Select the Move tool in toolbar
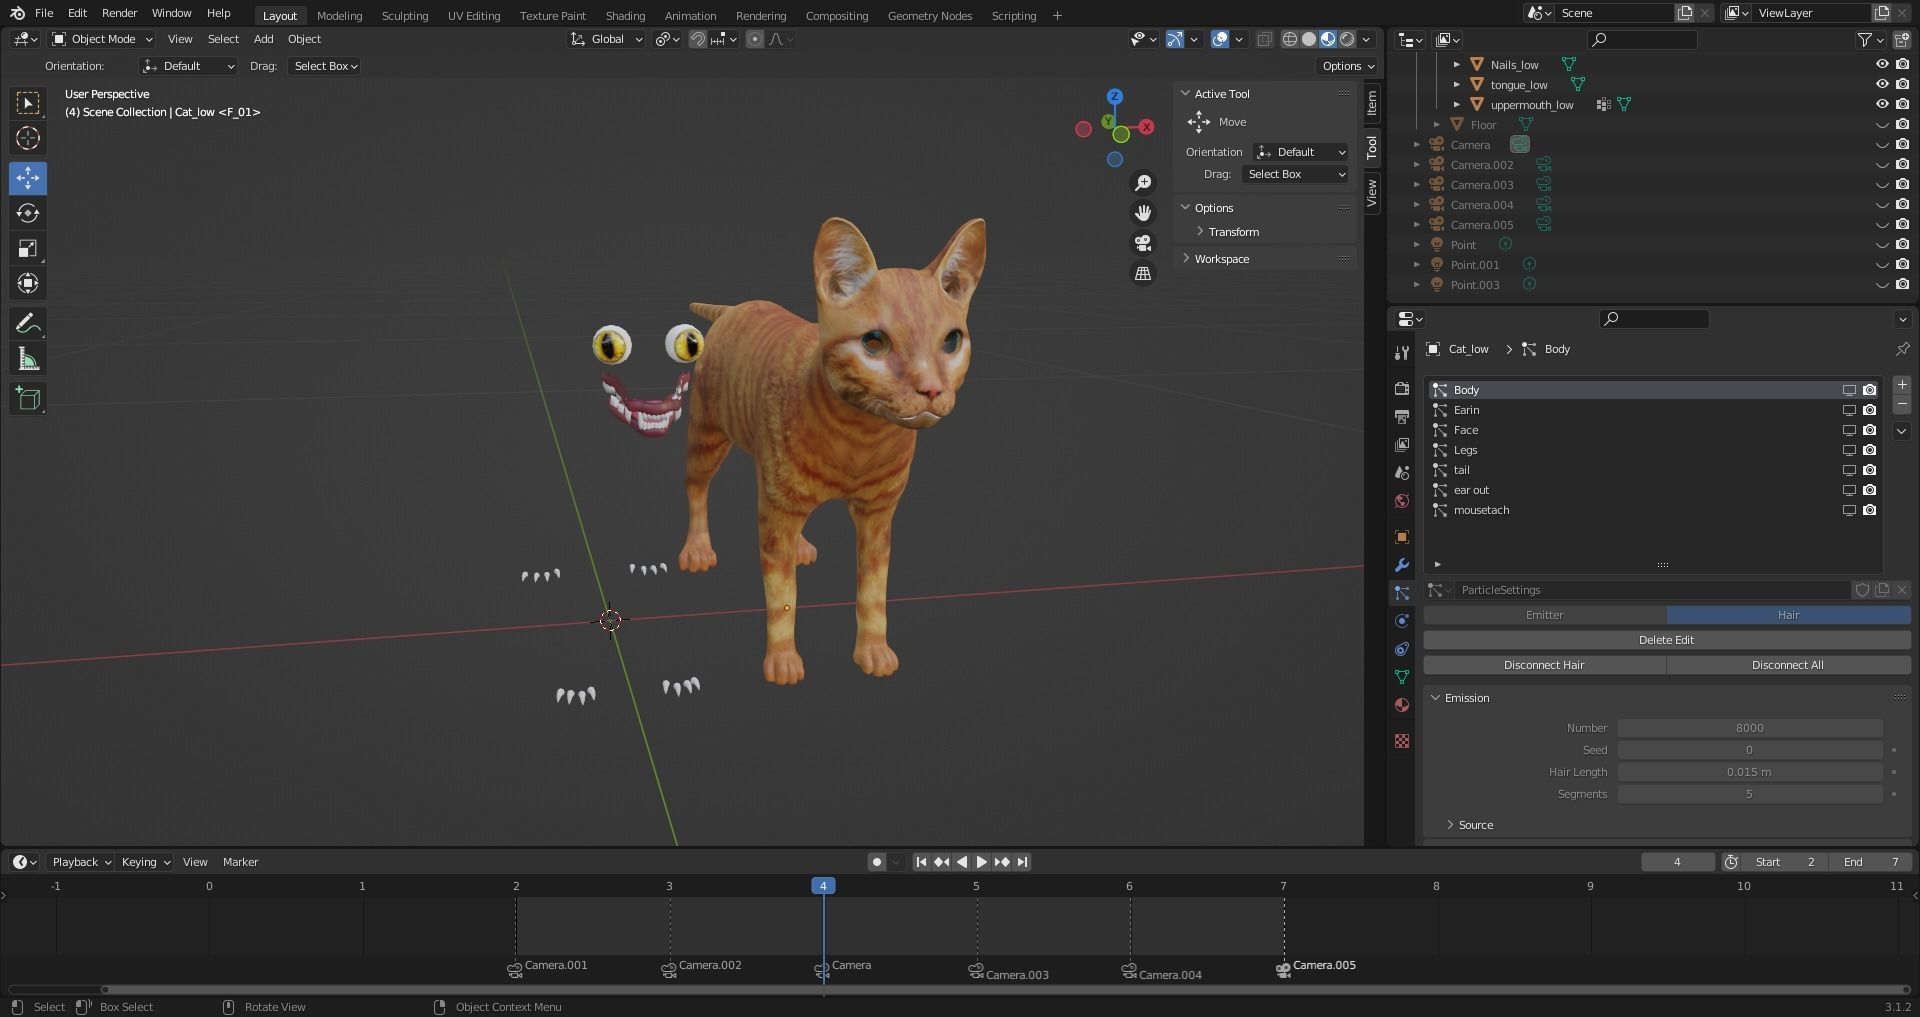 point(28,178)
